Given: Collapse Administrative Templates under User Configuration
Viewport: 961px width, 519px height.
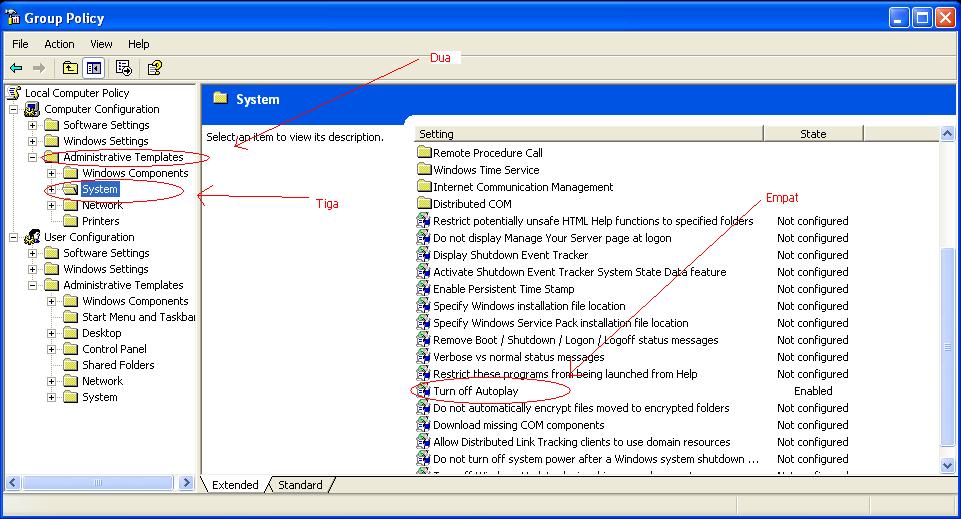Looking at the screenshot, I should coord(32,285).
